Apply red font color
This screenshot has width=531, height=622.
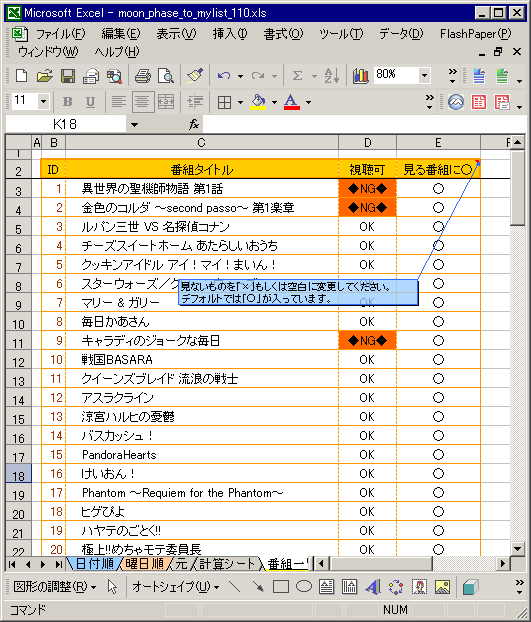[291, 102]
